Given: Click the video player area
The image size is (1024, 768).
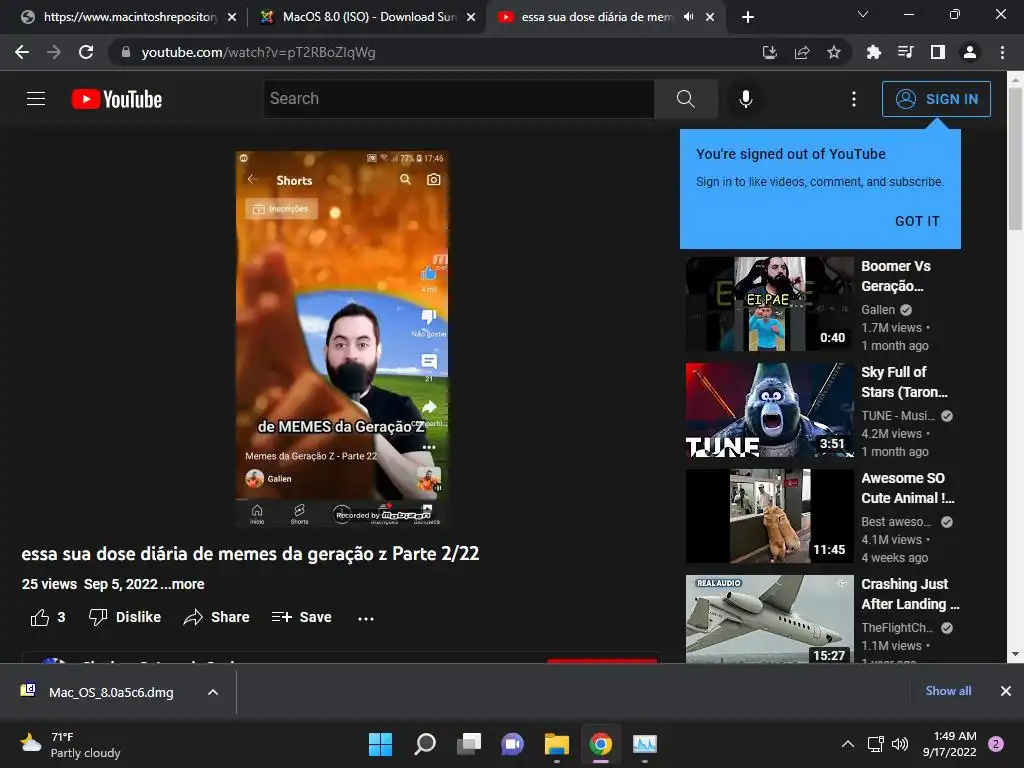Looking at the screenshot, I should tap(342, 338).
